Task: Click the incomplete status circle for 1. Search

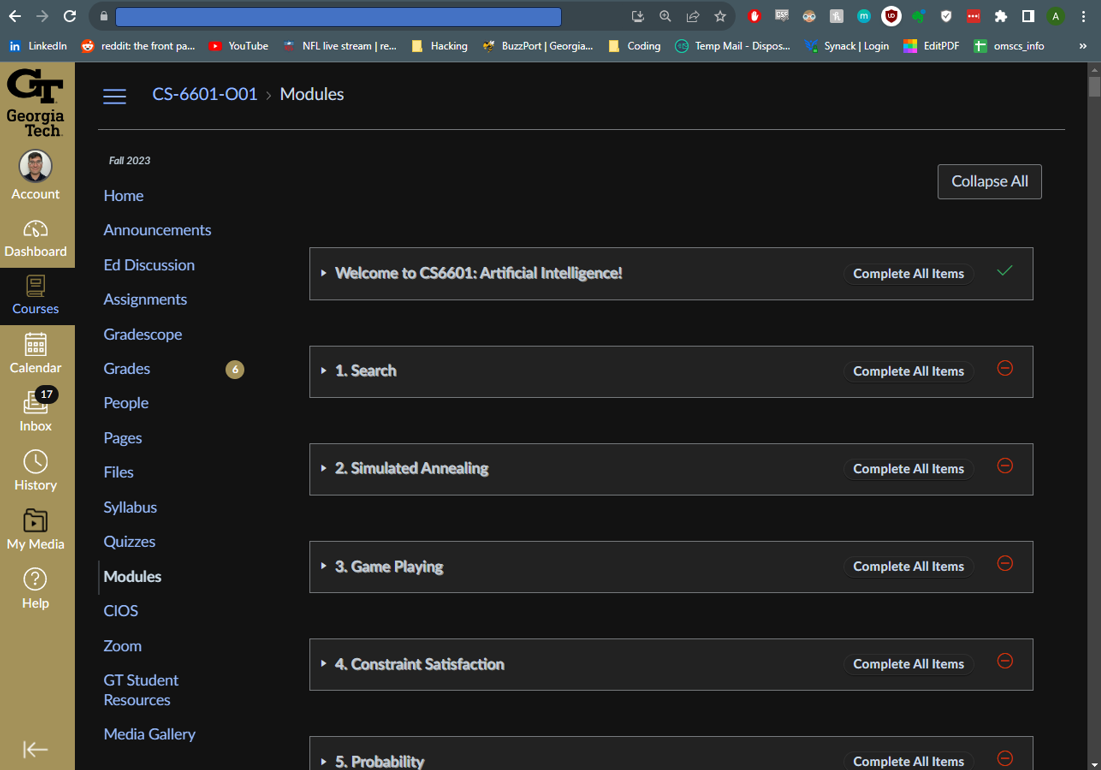Action: coord(1005,369)
